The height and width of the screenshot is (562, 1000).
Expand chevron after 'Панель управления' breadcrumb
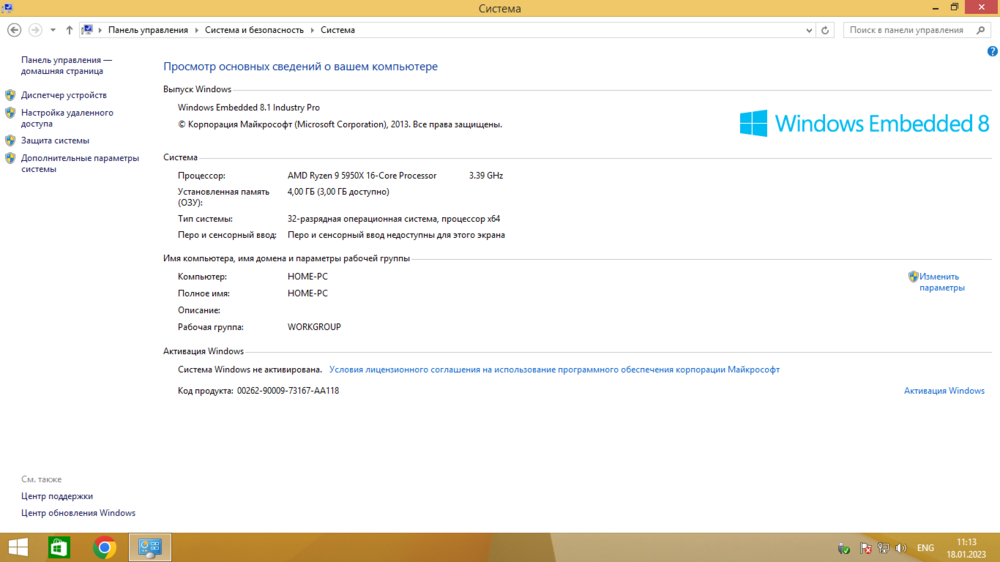tap(196, 30)
